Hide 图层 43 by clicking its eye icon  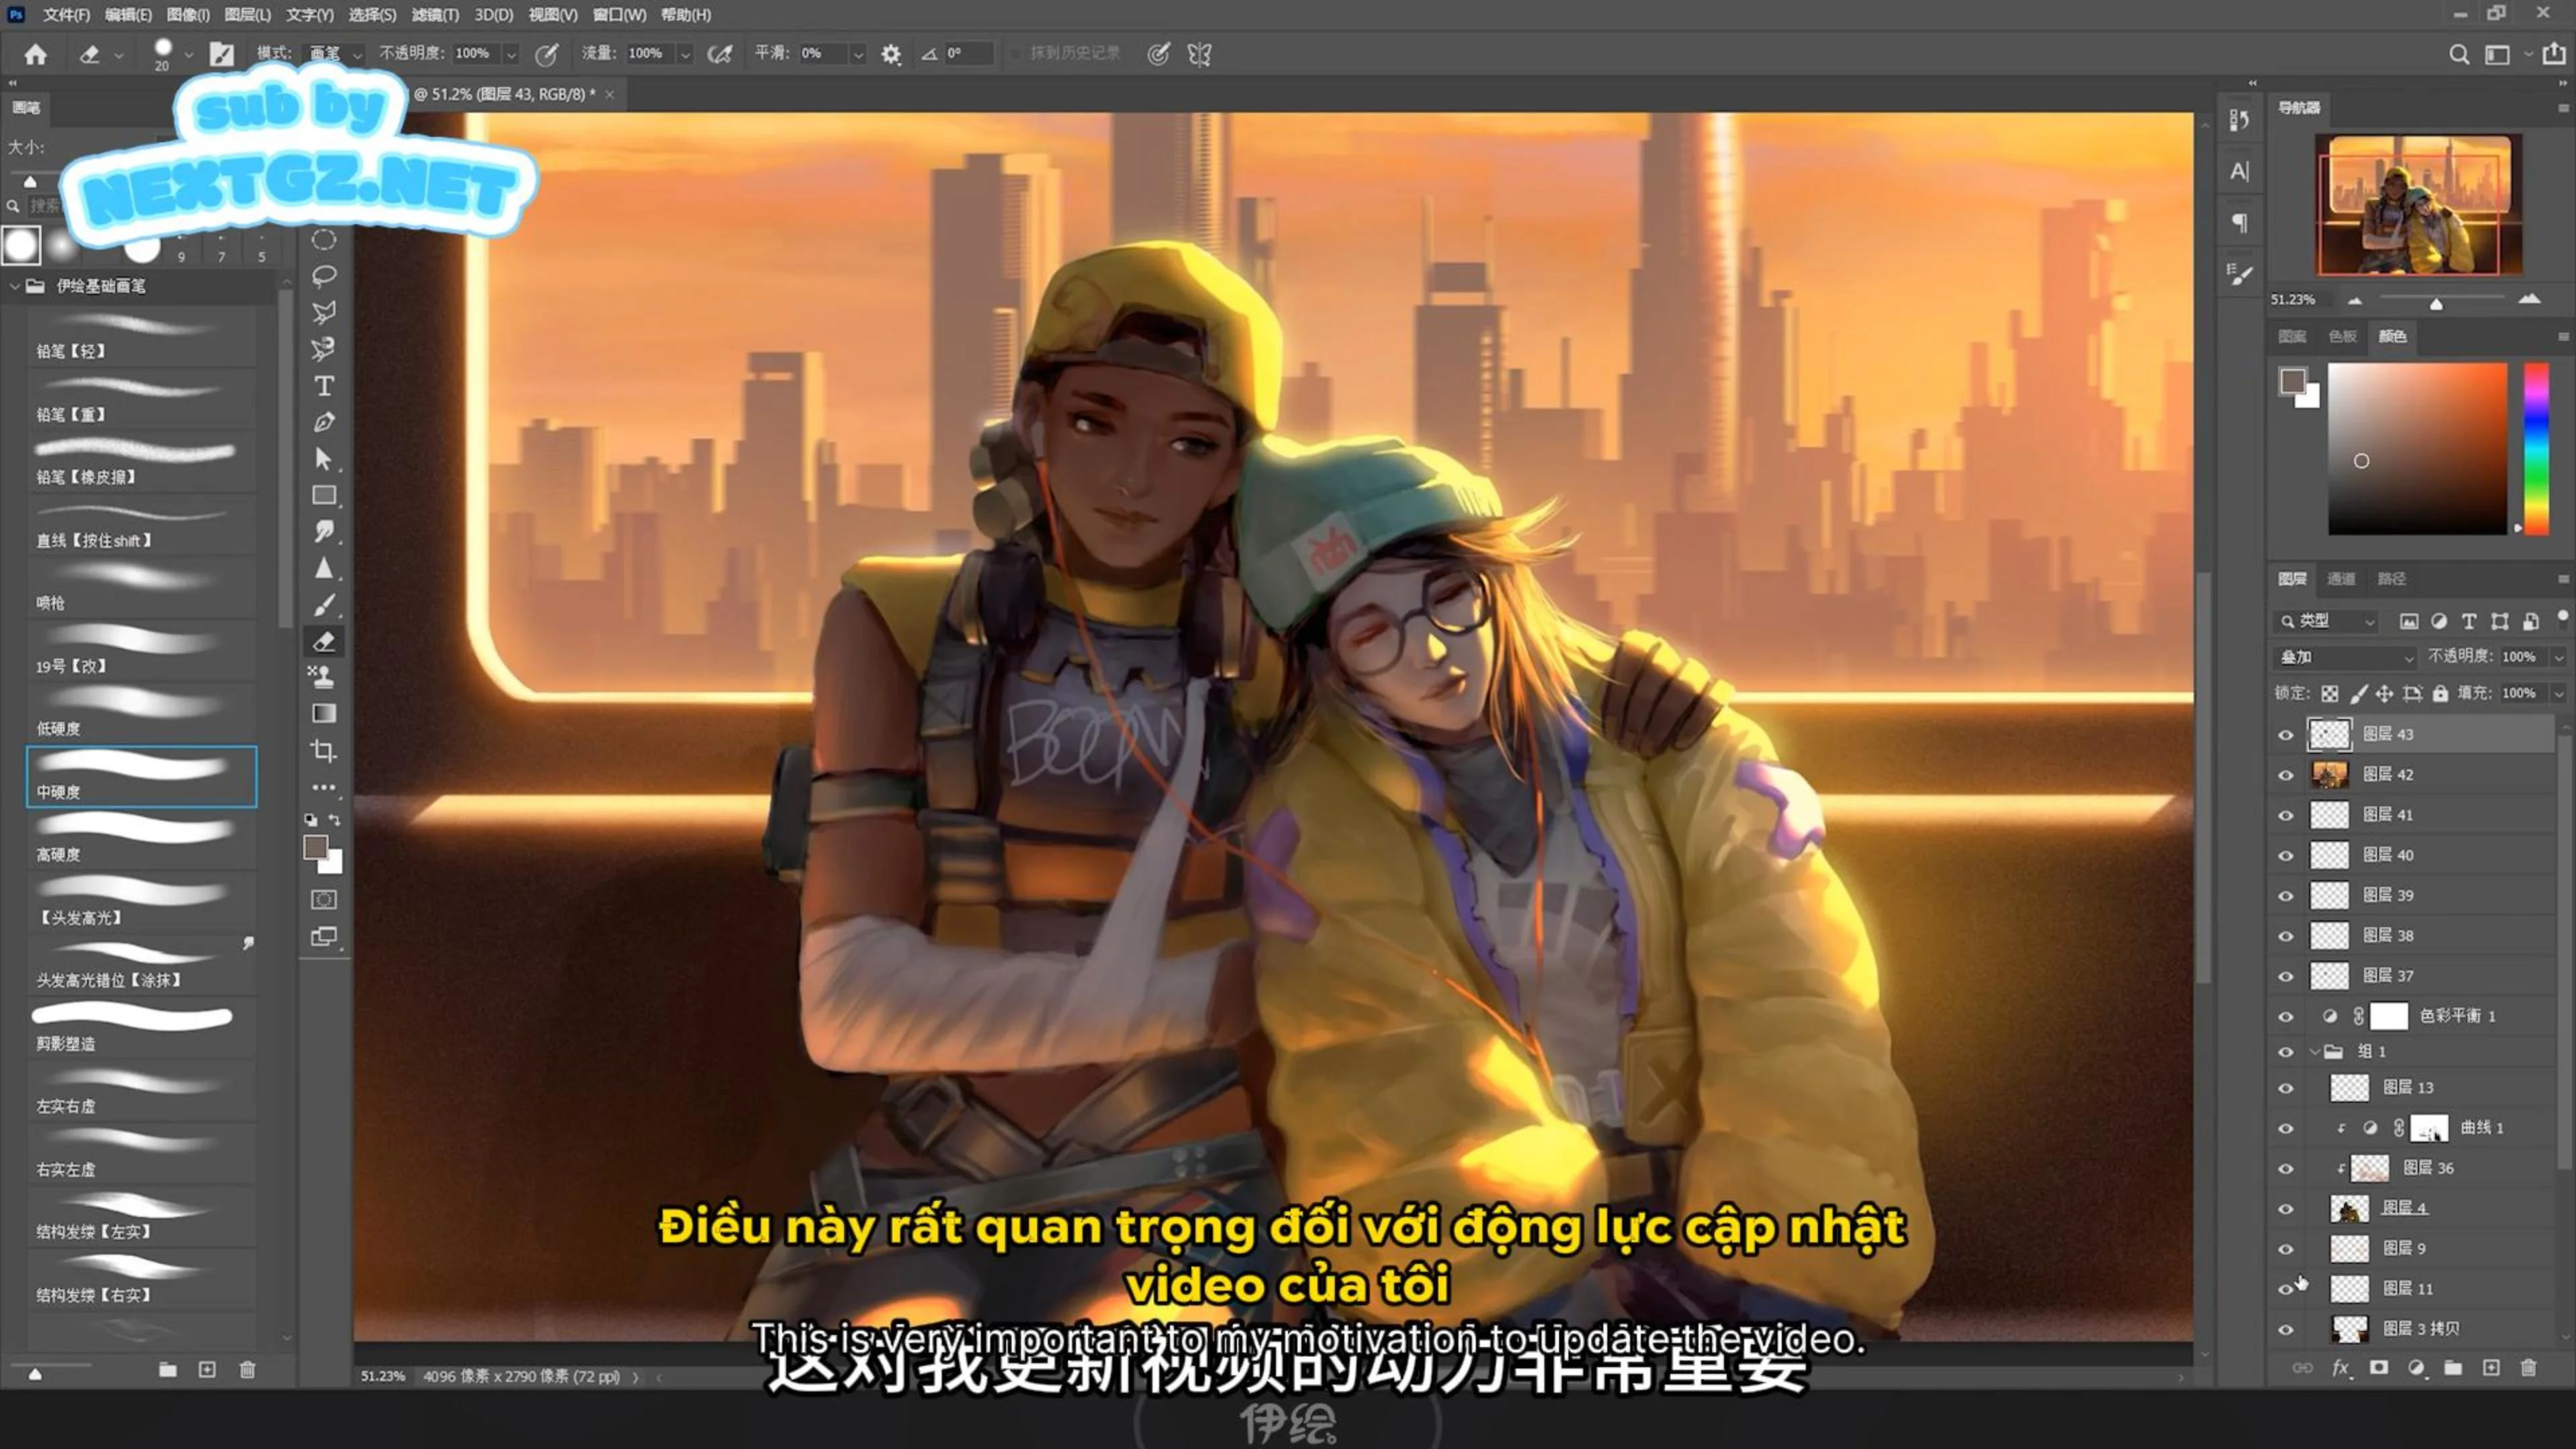[x=2287, y=734]
